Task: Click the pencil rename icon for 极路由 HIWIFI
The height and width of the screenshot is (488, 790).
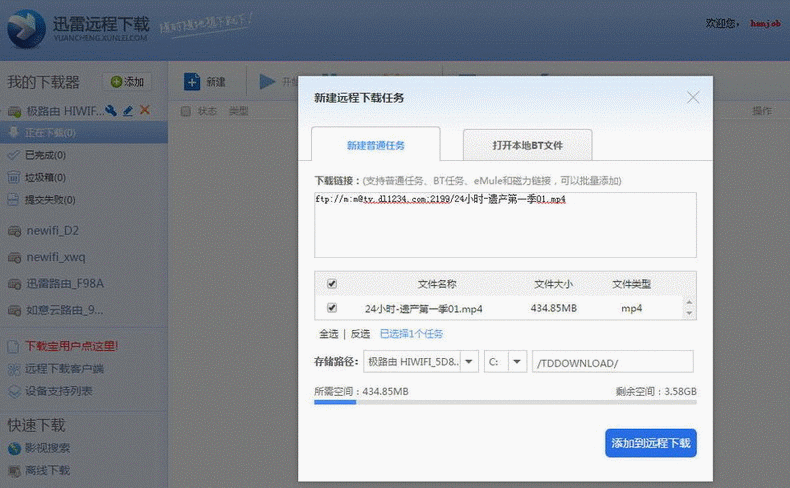Action: click(x=128, y=110)
